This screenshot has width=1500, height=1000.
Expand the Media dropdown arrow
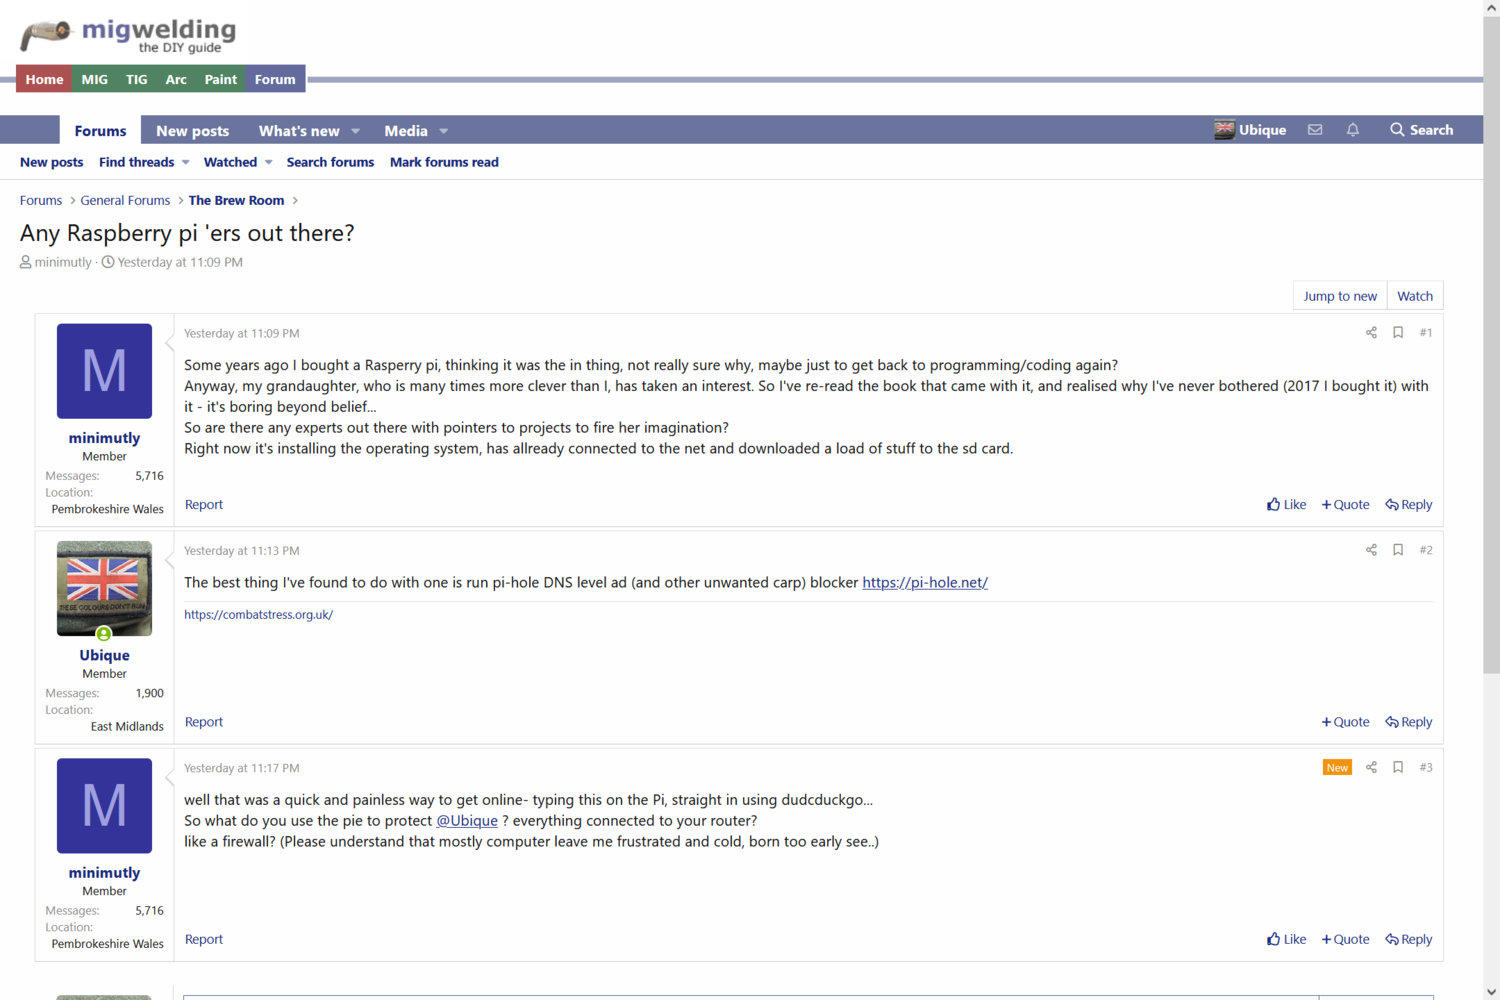[444, 131]
